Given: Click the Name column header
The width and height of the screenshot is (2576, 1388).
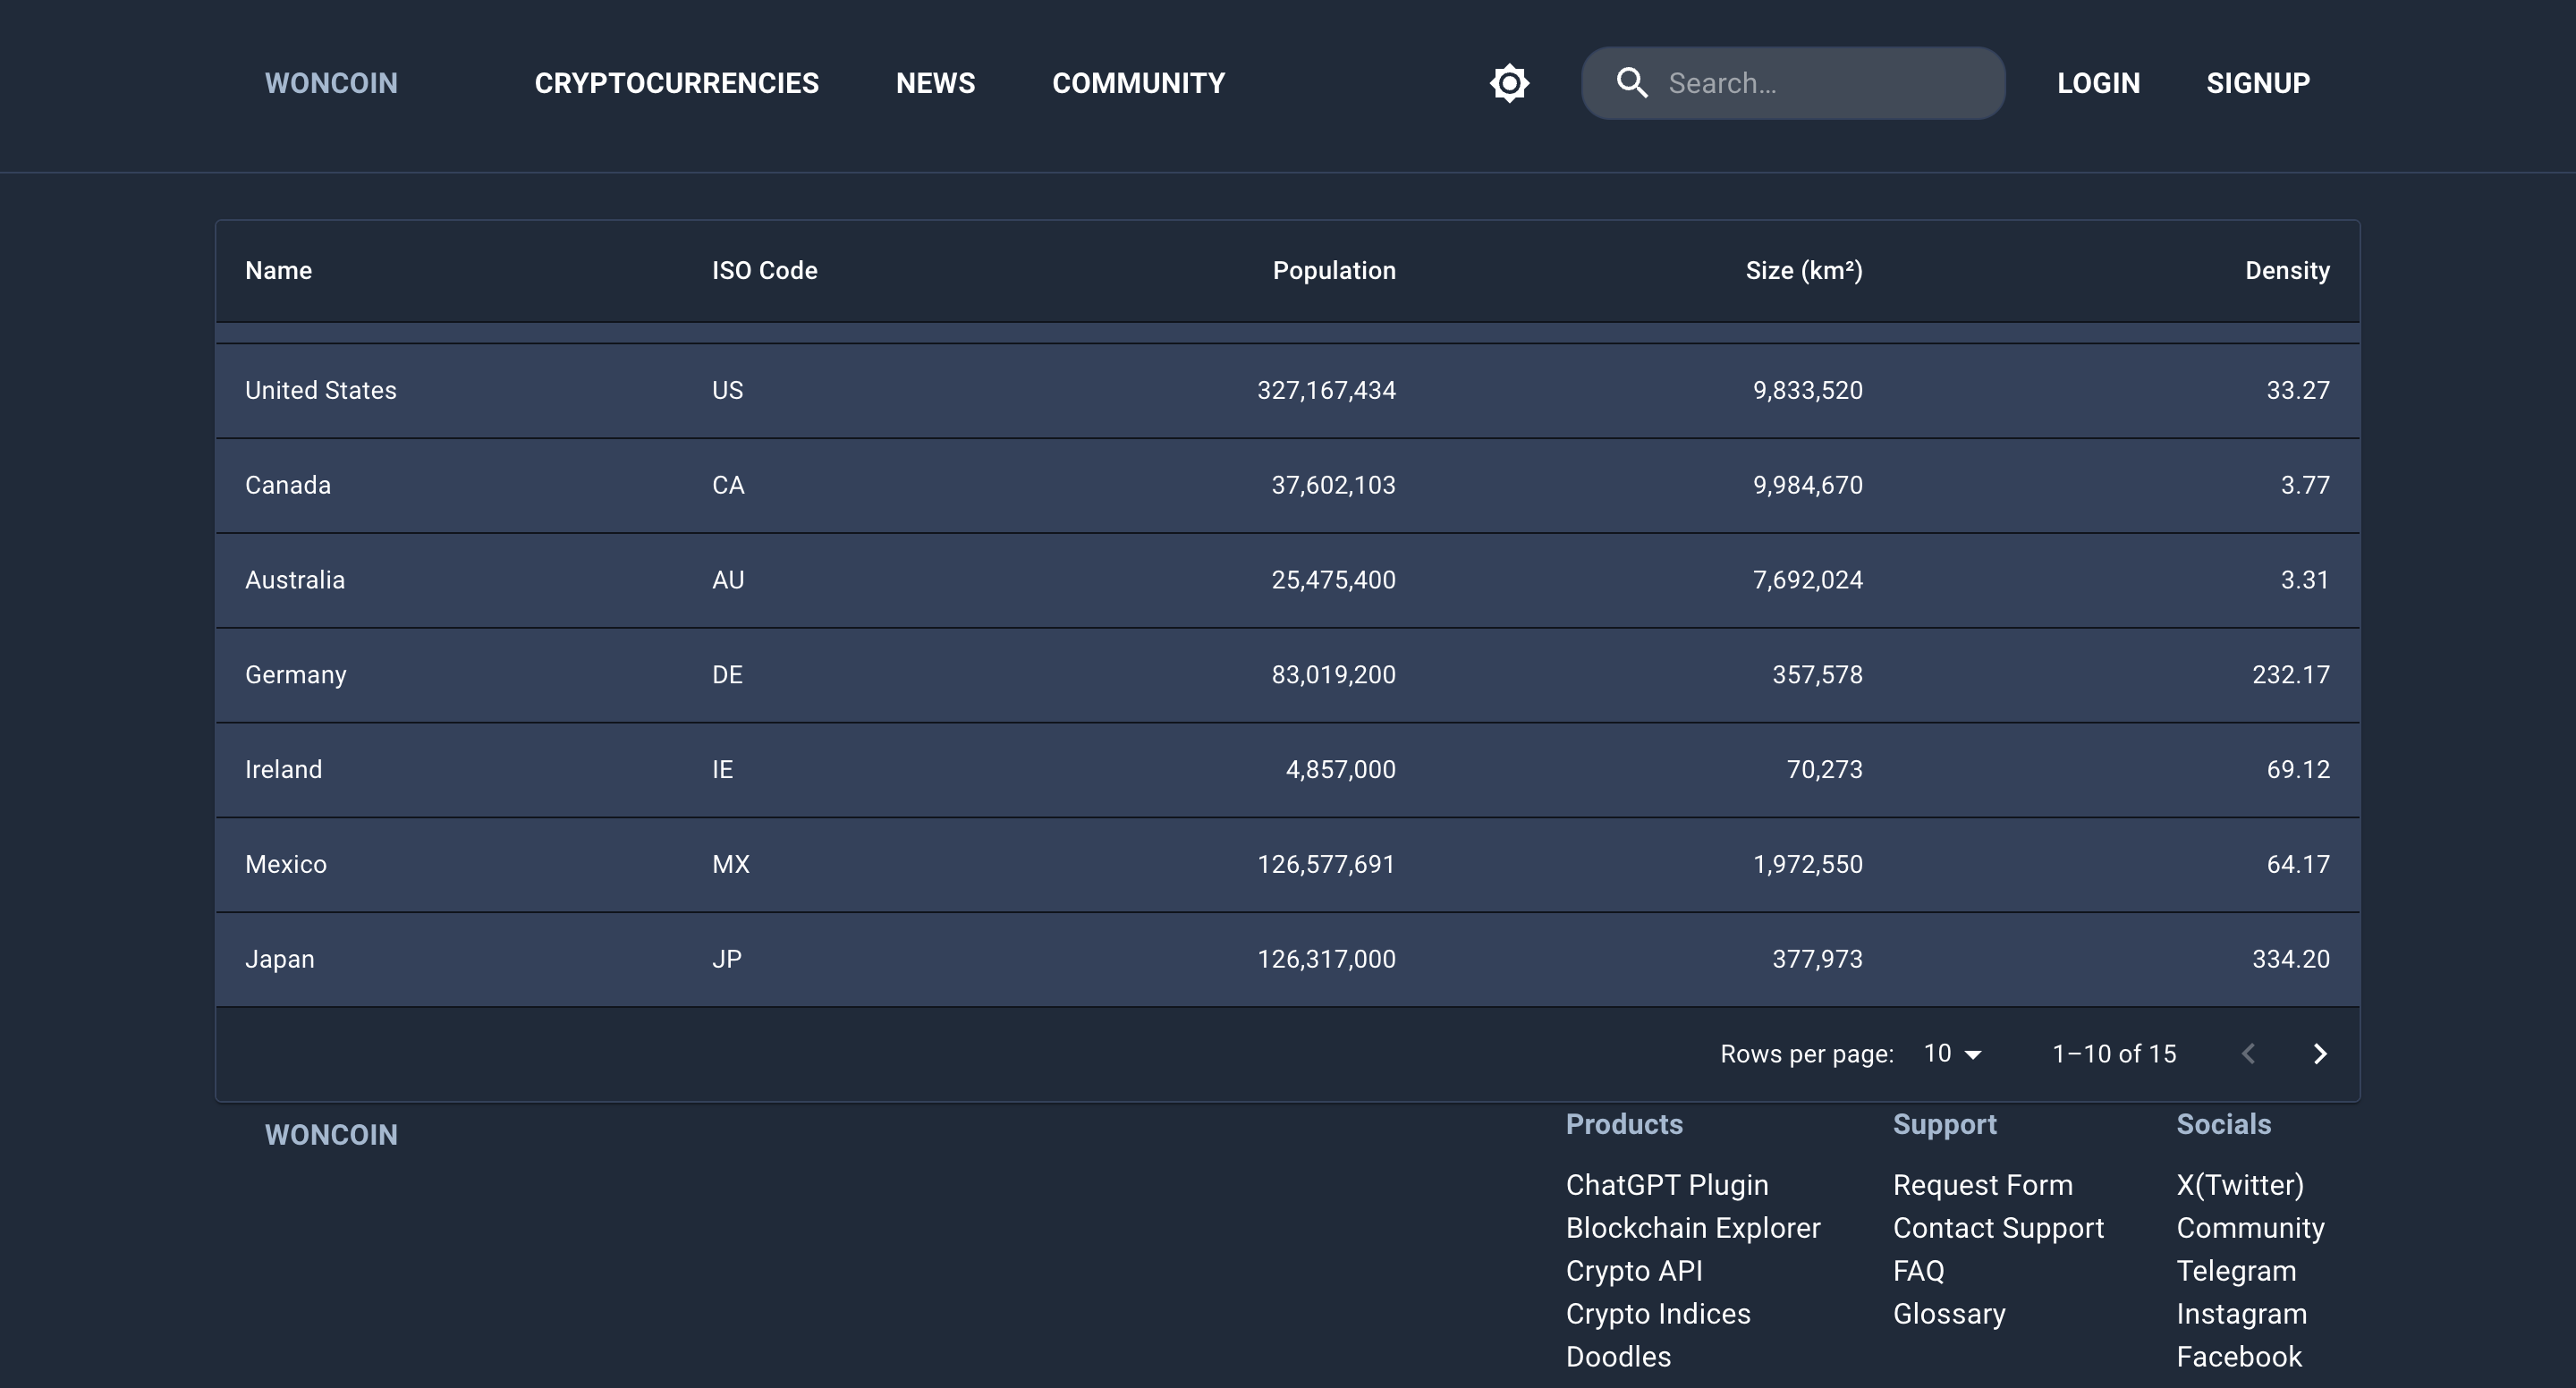Looking at the screenshot, I should (279, 271).
